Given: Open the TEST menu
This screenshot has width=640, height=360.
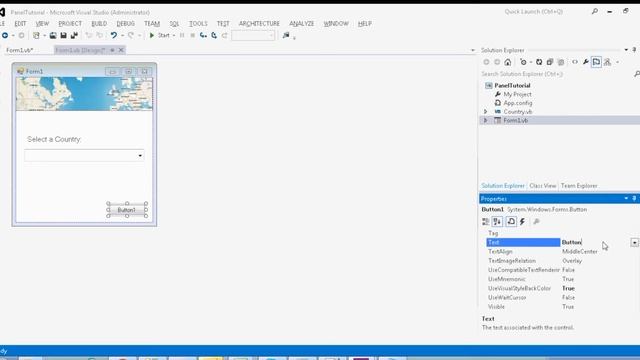Looking at the screenshot, I should tap(223, 24).
